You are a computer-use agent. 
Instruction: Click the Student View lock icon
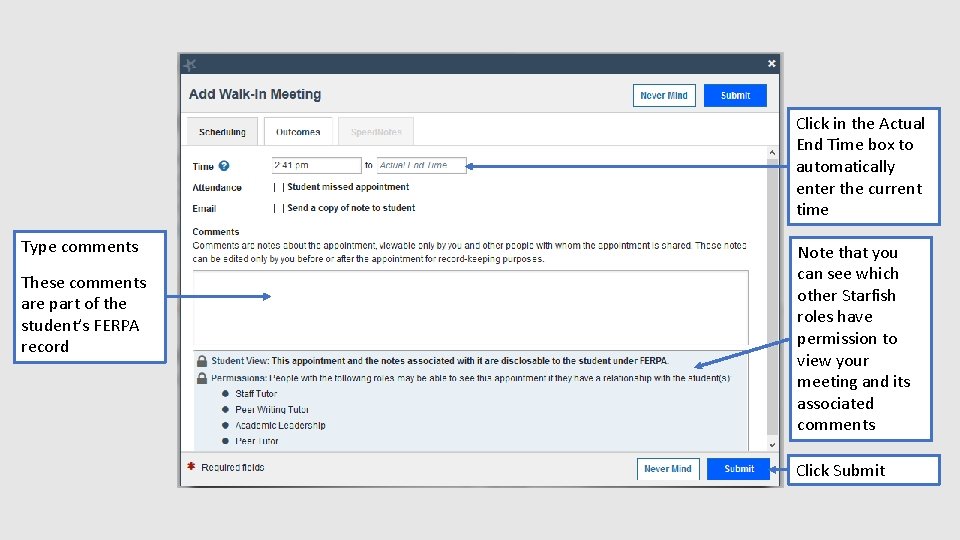(x=201, y=361)
